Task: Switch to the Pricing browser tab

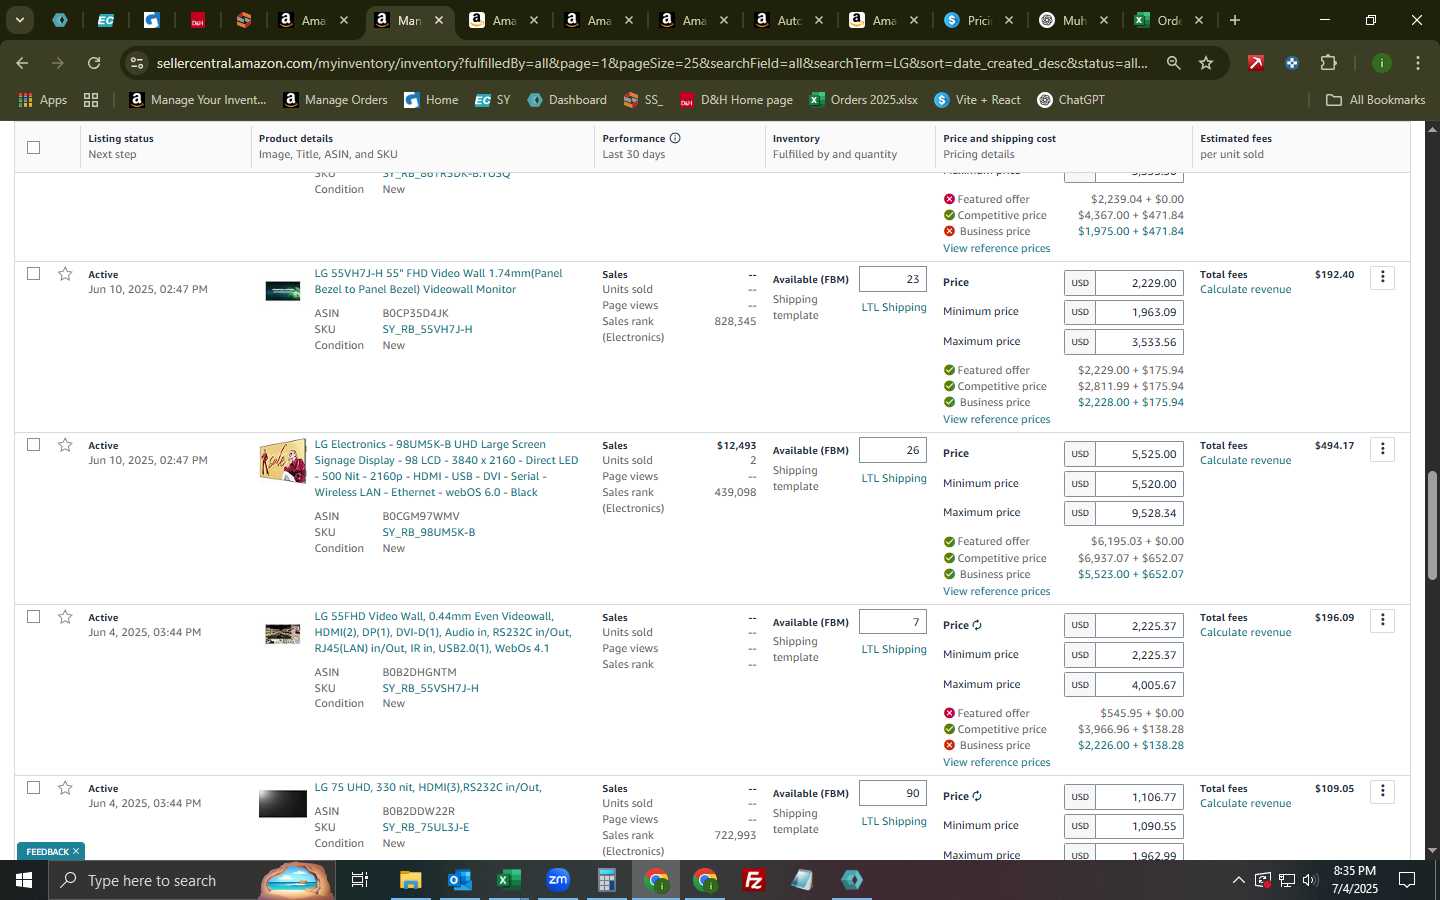Action: coord(977,20)
